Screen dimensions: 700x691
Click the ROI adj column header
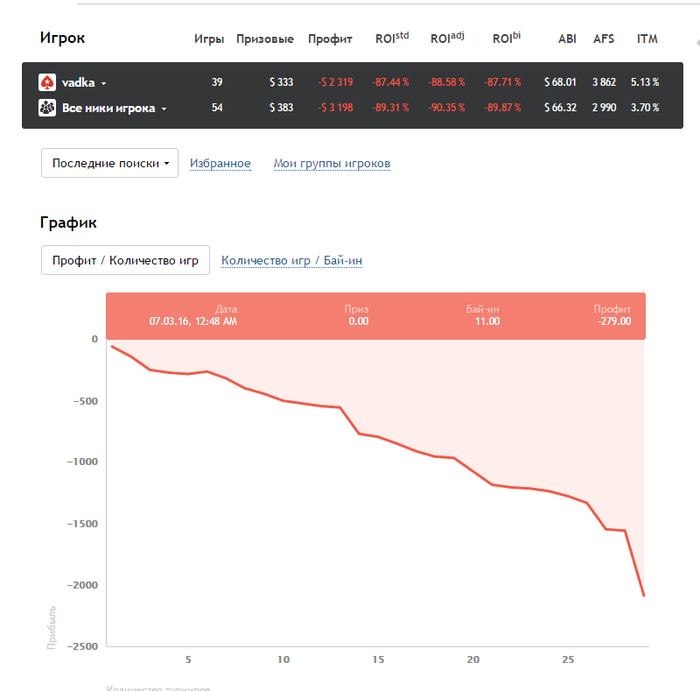coord(447,39)
